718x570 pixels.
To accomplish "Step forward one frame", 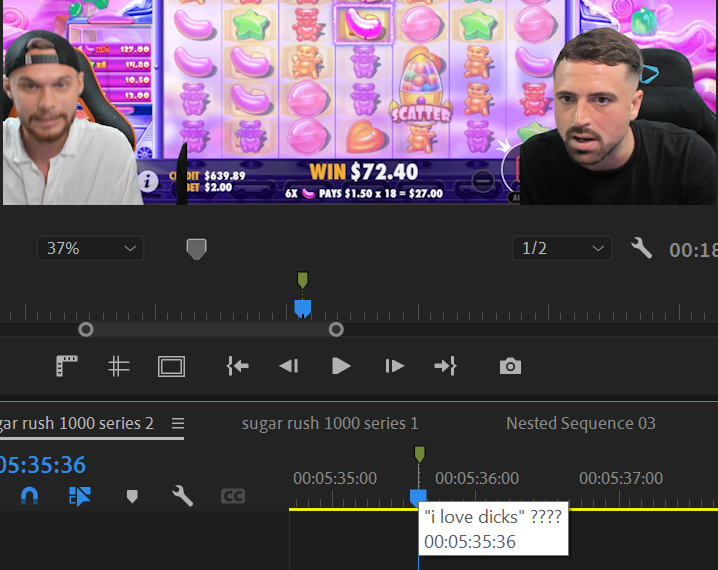I will [x=394, y=366].
